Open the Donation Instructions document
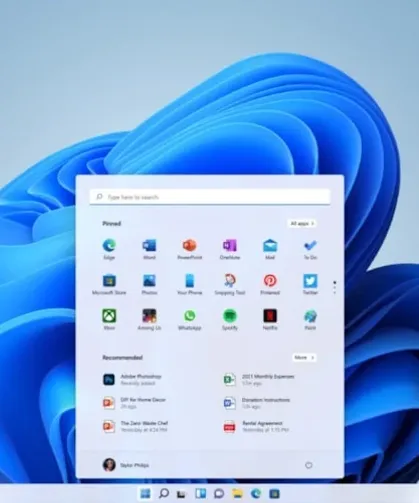Screen dimensions: 419x503 tap(257, 403)
